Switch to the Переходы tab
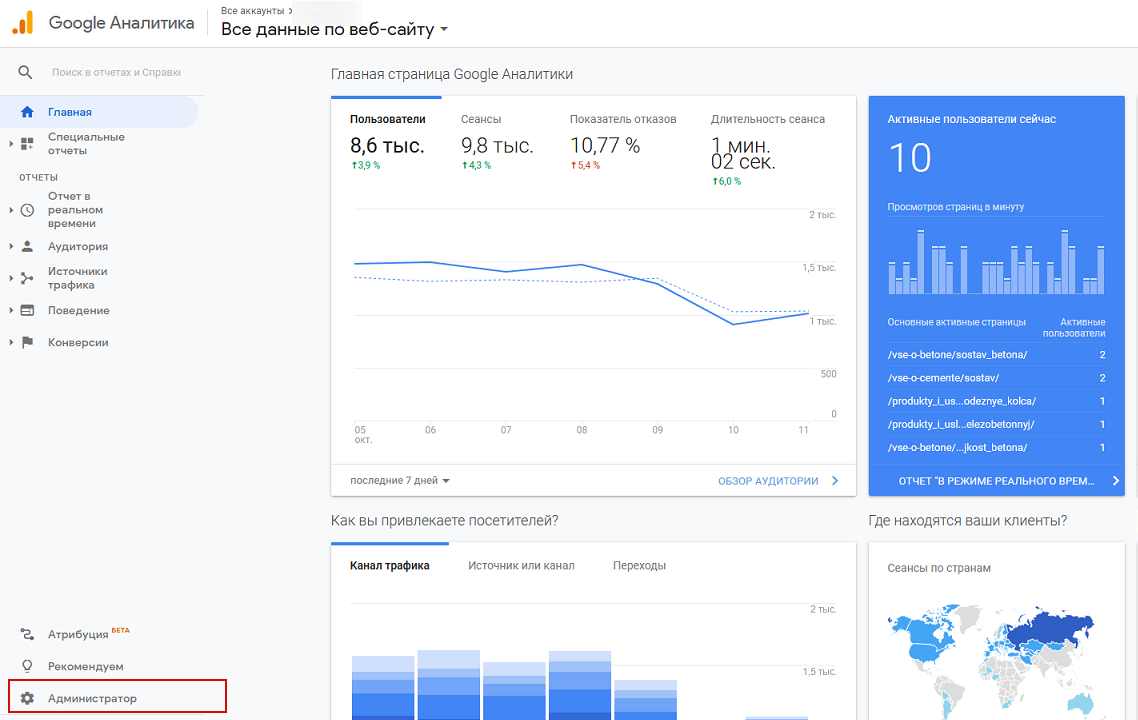The height and width of the screenshot is (720, 1138). pyautogui.click(x=639, y=565)
